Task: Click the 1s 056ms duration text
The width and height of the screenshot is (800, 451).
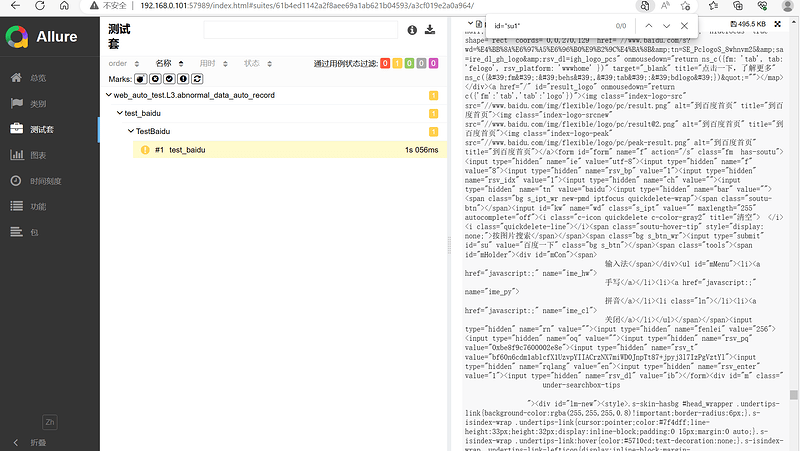Action: 421,150
